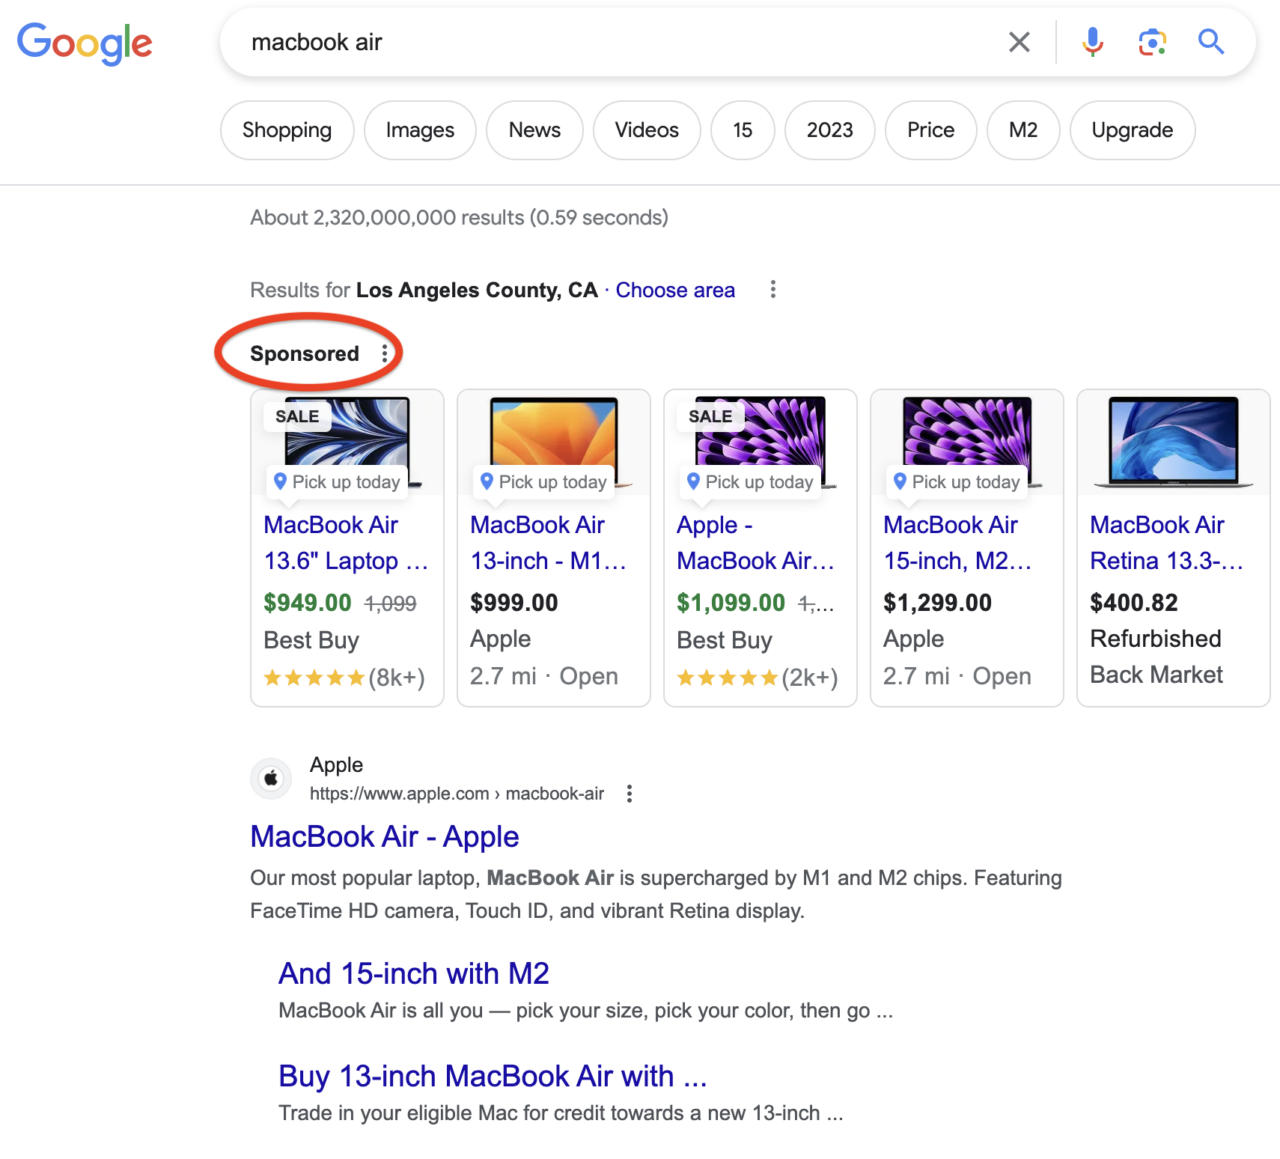Open three-dot menu next to Choose area
The height and width of the screenshot is (1159, 1280).
pos(772,290)
